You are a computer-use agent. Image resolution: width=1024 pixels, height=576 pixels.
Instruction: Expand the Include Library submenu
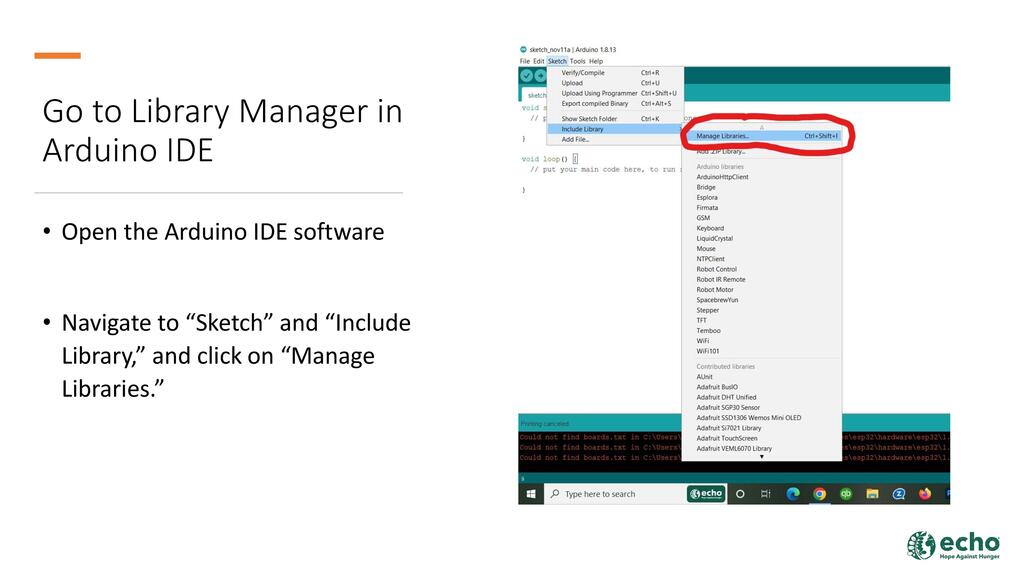pos(582,129)
